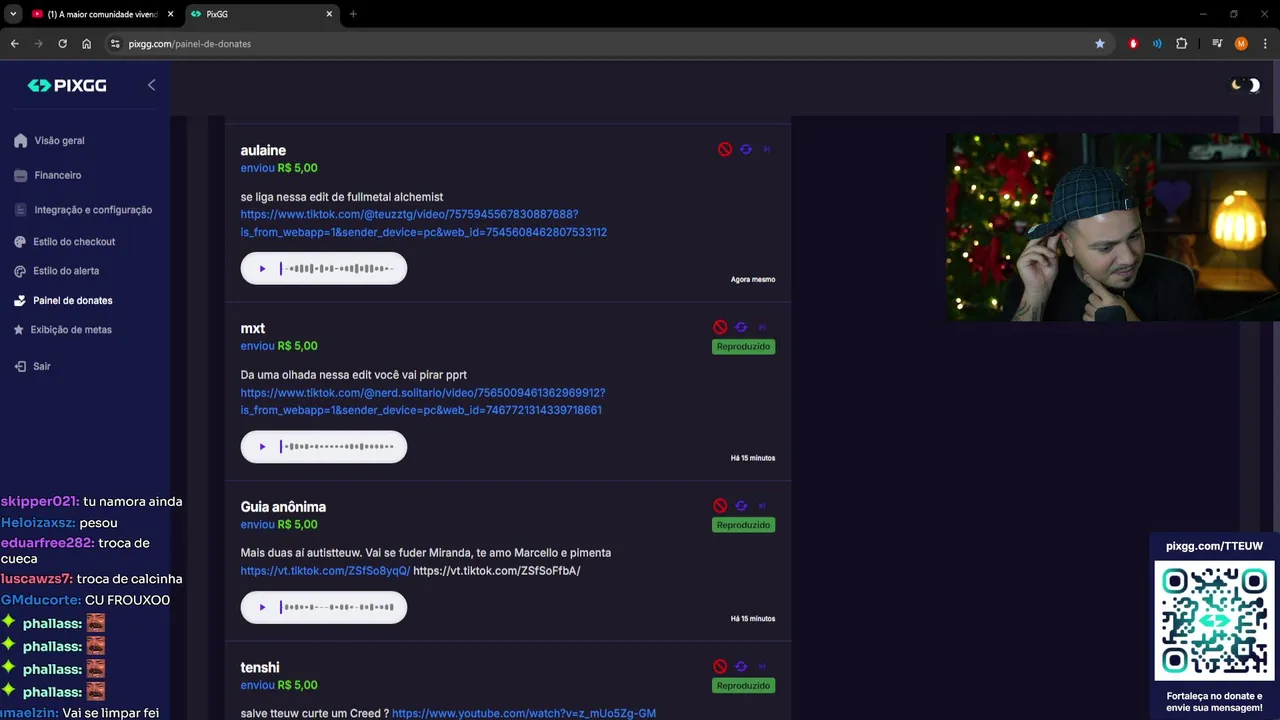1280x720 pixels.
Task: Open the media control playlist button
Action: coord(1217,44)
